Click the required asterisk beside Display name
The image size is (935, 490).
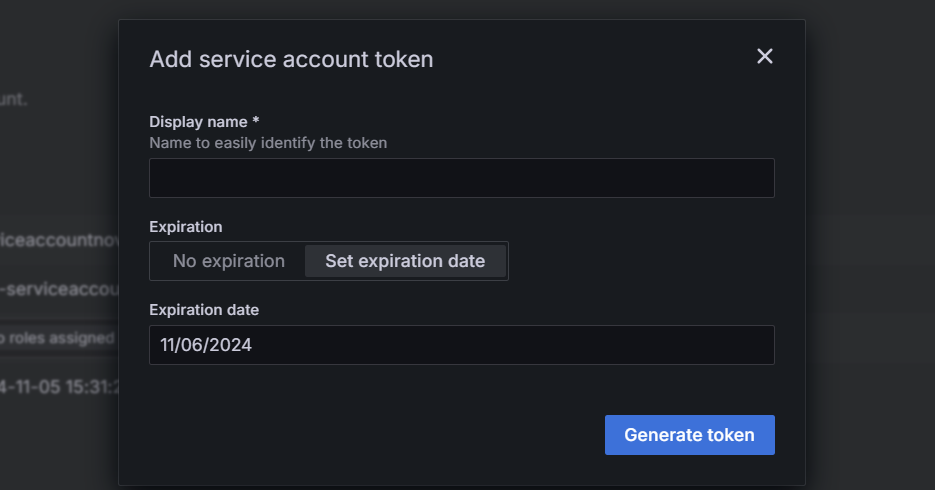point(256,121)
